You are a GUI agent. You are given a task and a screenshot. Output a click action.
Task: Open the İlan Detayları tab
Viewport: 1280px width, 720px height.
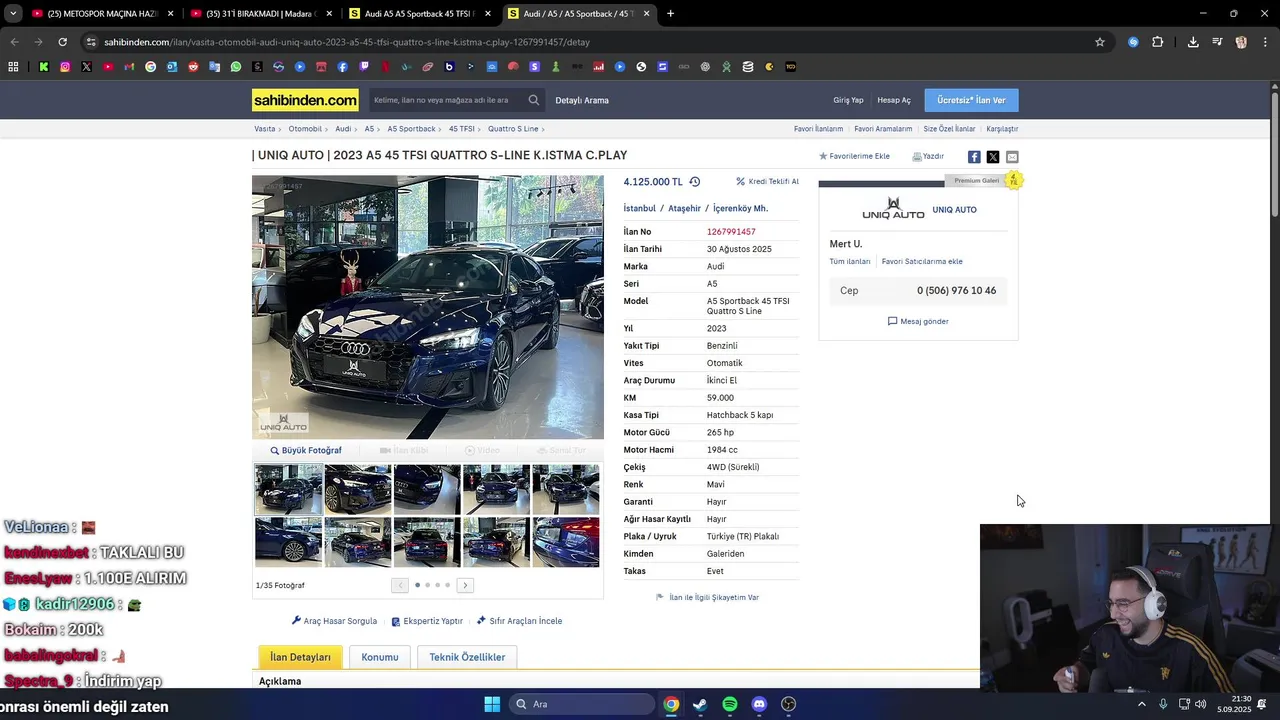tap(300, 657)
